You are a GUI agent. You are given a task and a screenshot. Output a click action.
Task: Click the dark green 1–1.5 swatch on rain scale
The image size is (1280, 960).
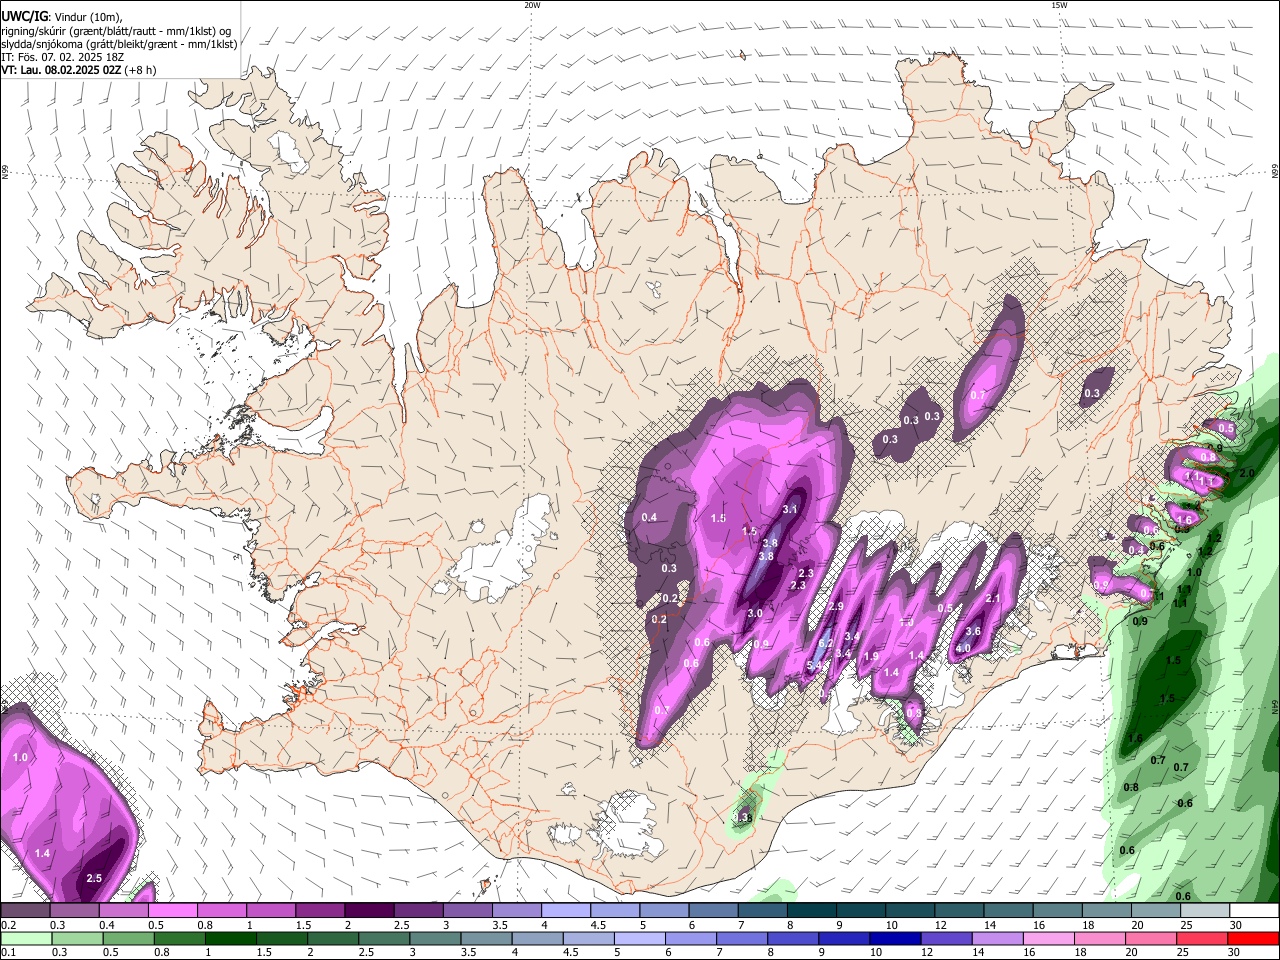click(231, 938)
